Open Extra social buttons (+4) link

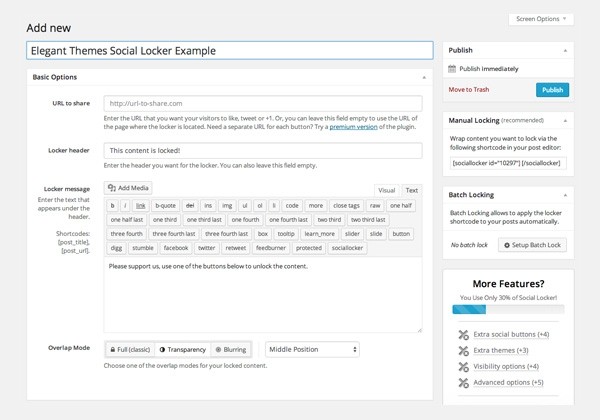coord(511,334)
